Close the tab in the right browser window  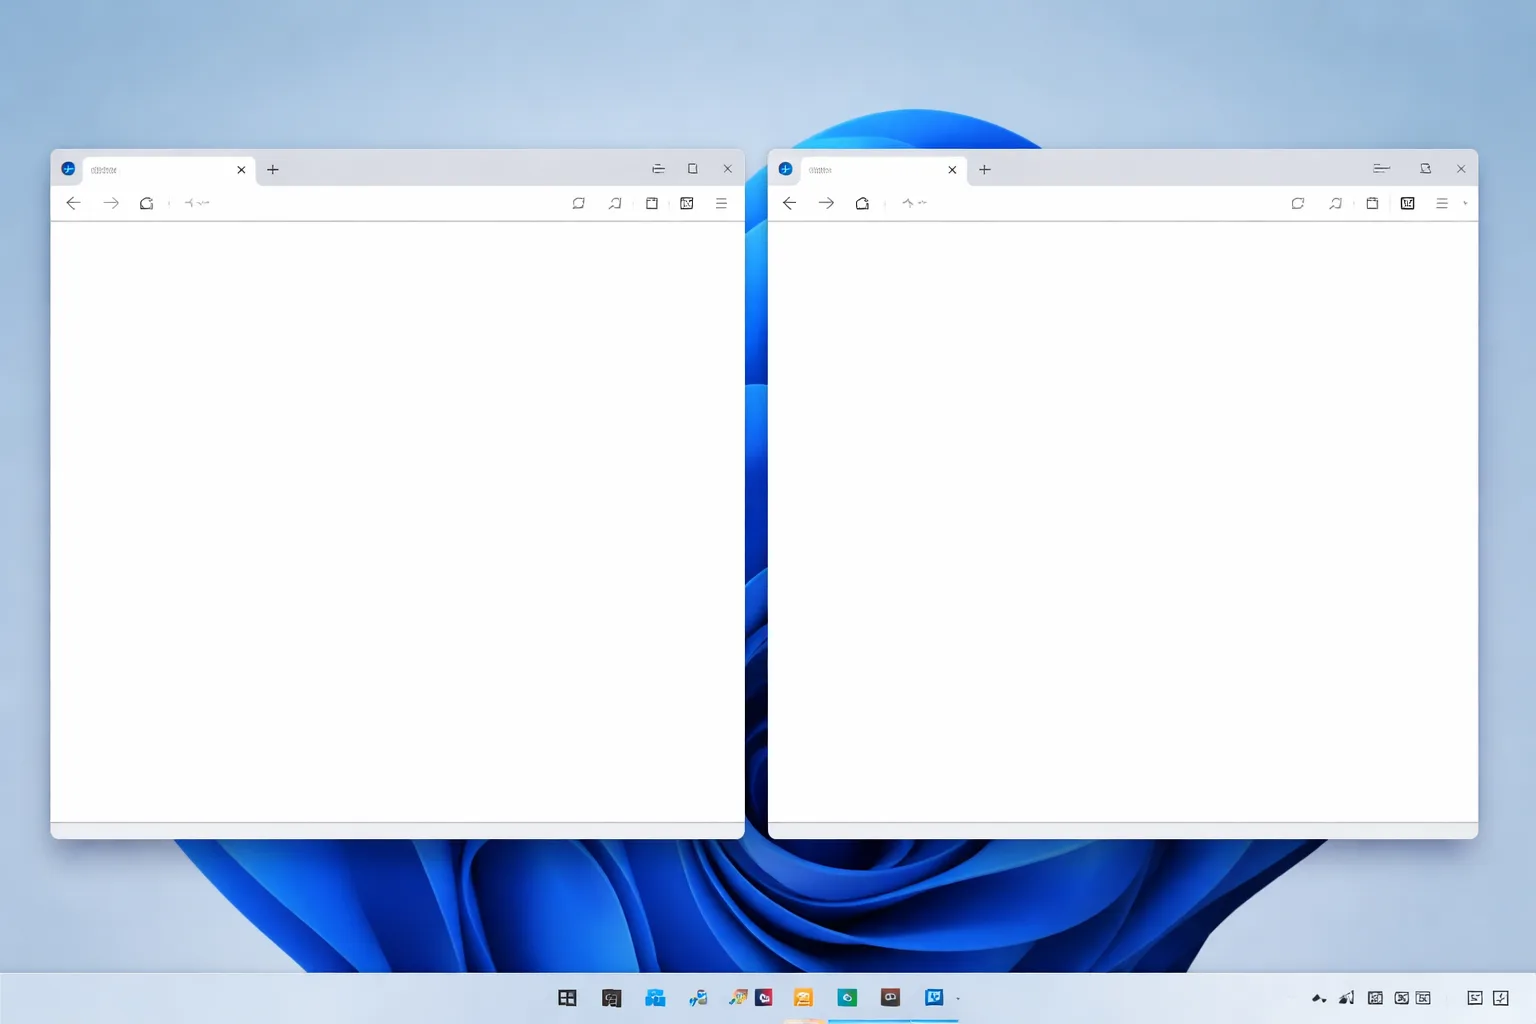952,170
